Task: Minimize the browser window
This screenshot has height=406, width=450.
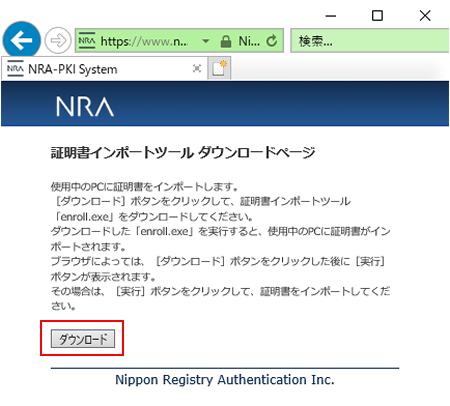Action: click(x=331, y=16)
